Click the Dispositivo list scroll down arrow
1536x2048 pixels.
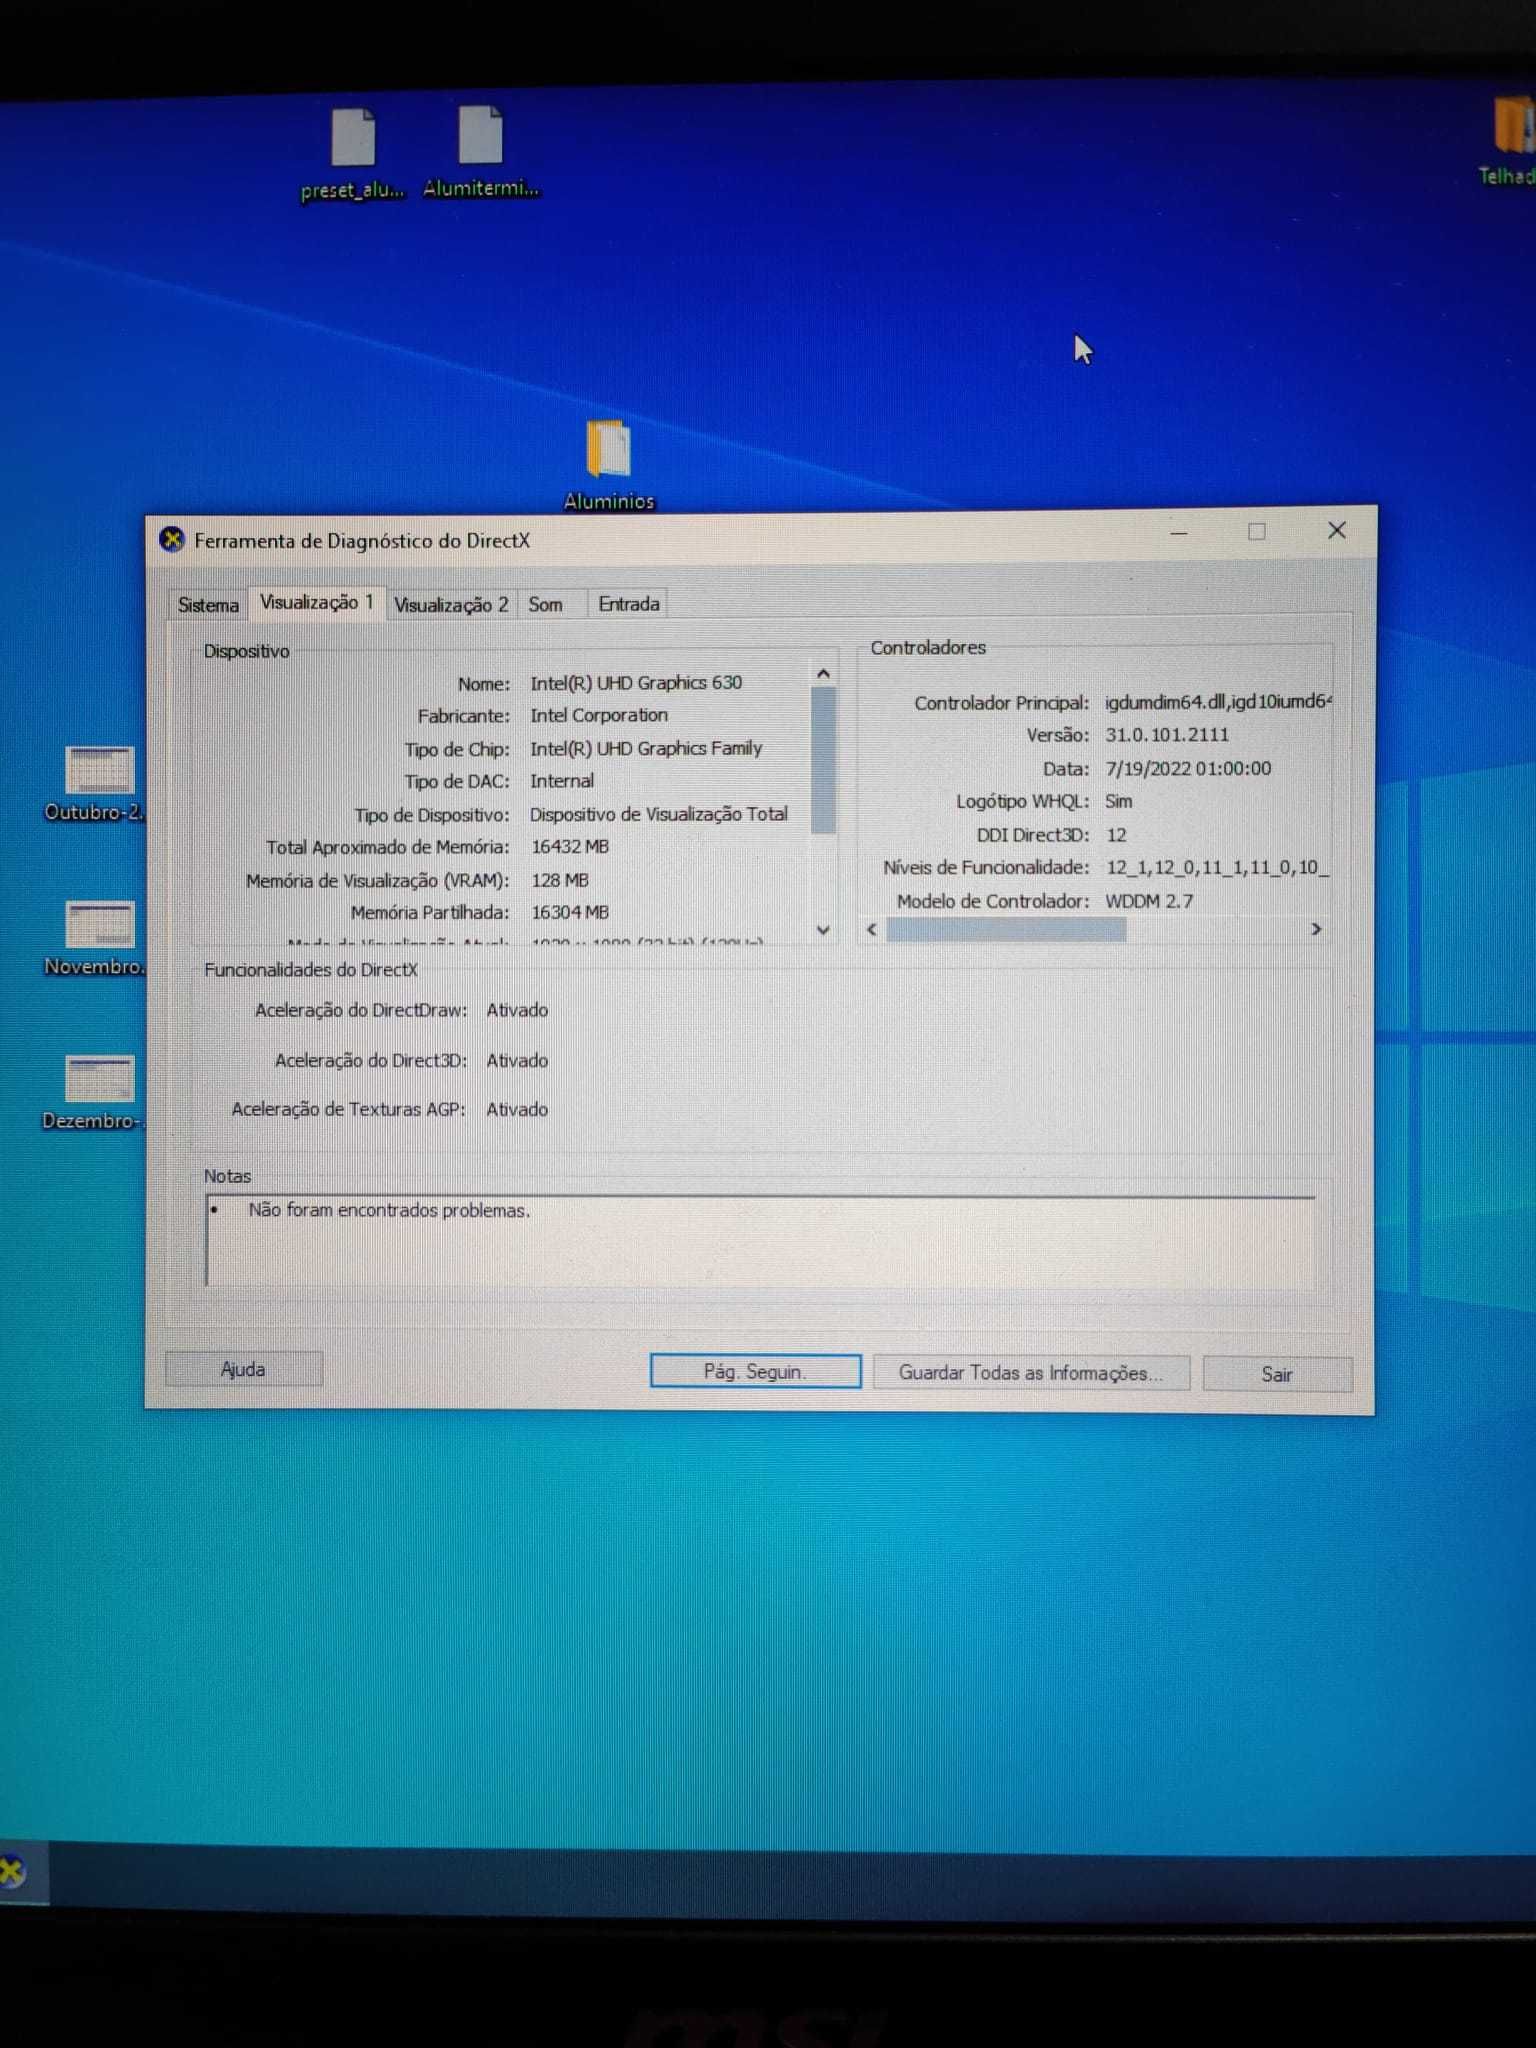(823, 929)
